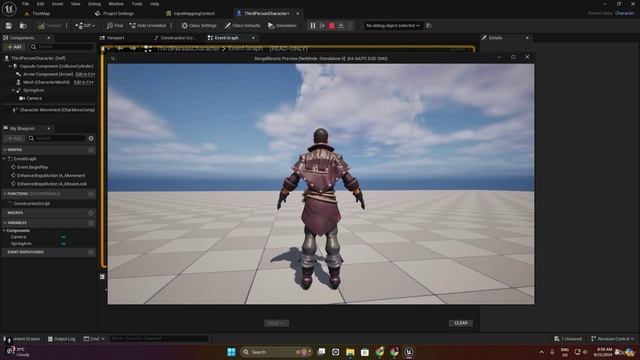Select the Arrow Component row
The image size is (640, 360).
48,74
